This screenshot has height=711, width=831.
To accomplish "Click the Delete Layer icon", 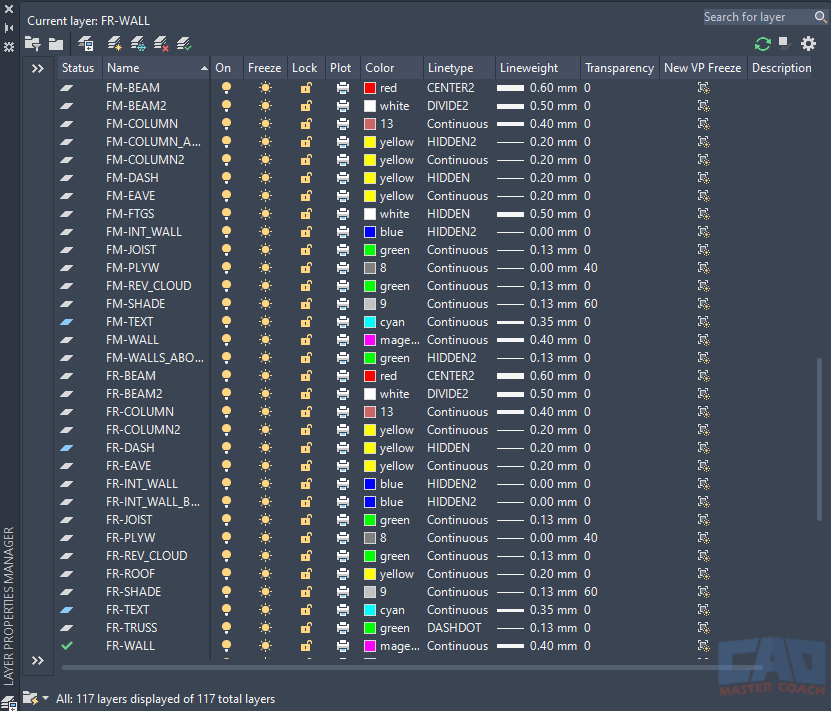I will click(161, 43).
